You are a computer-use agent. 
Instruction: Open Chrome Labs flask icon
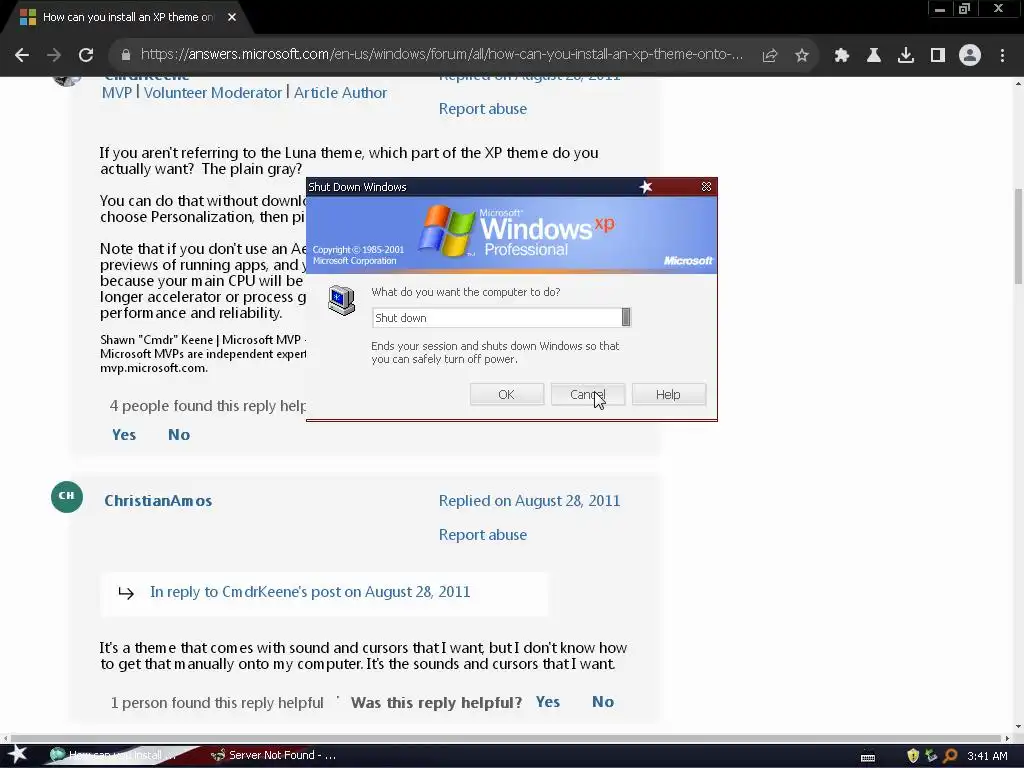click(874, 56)
